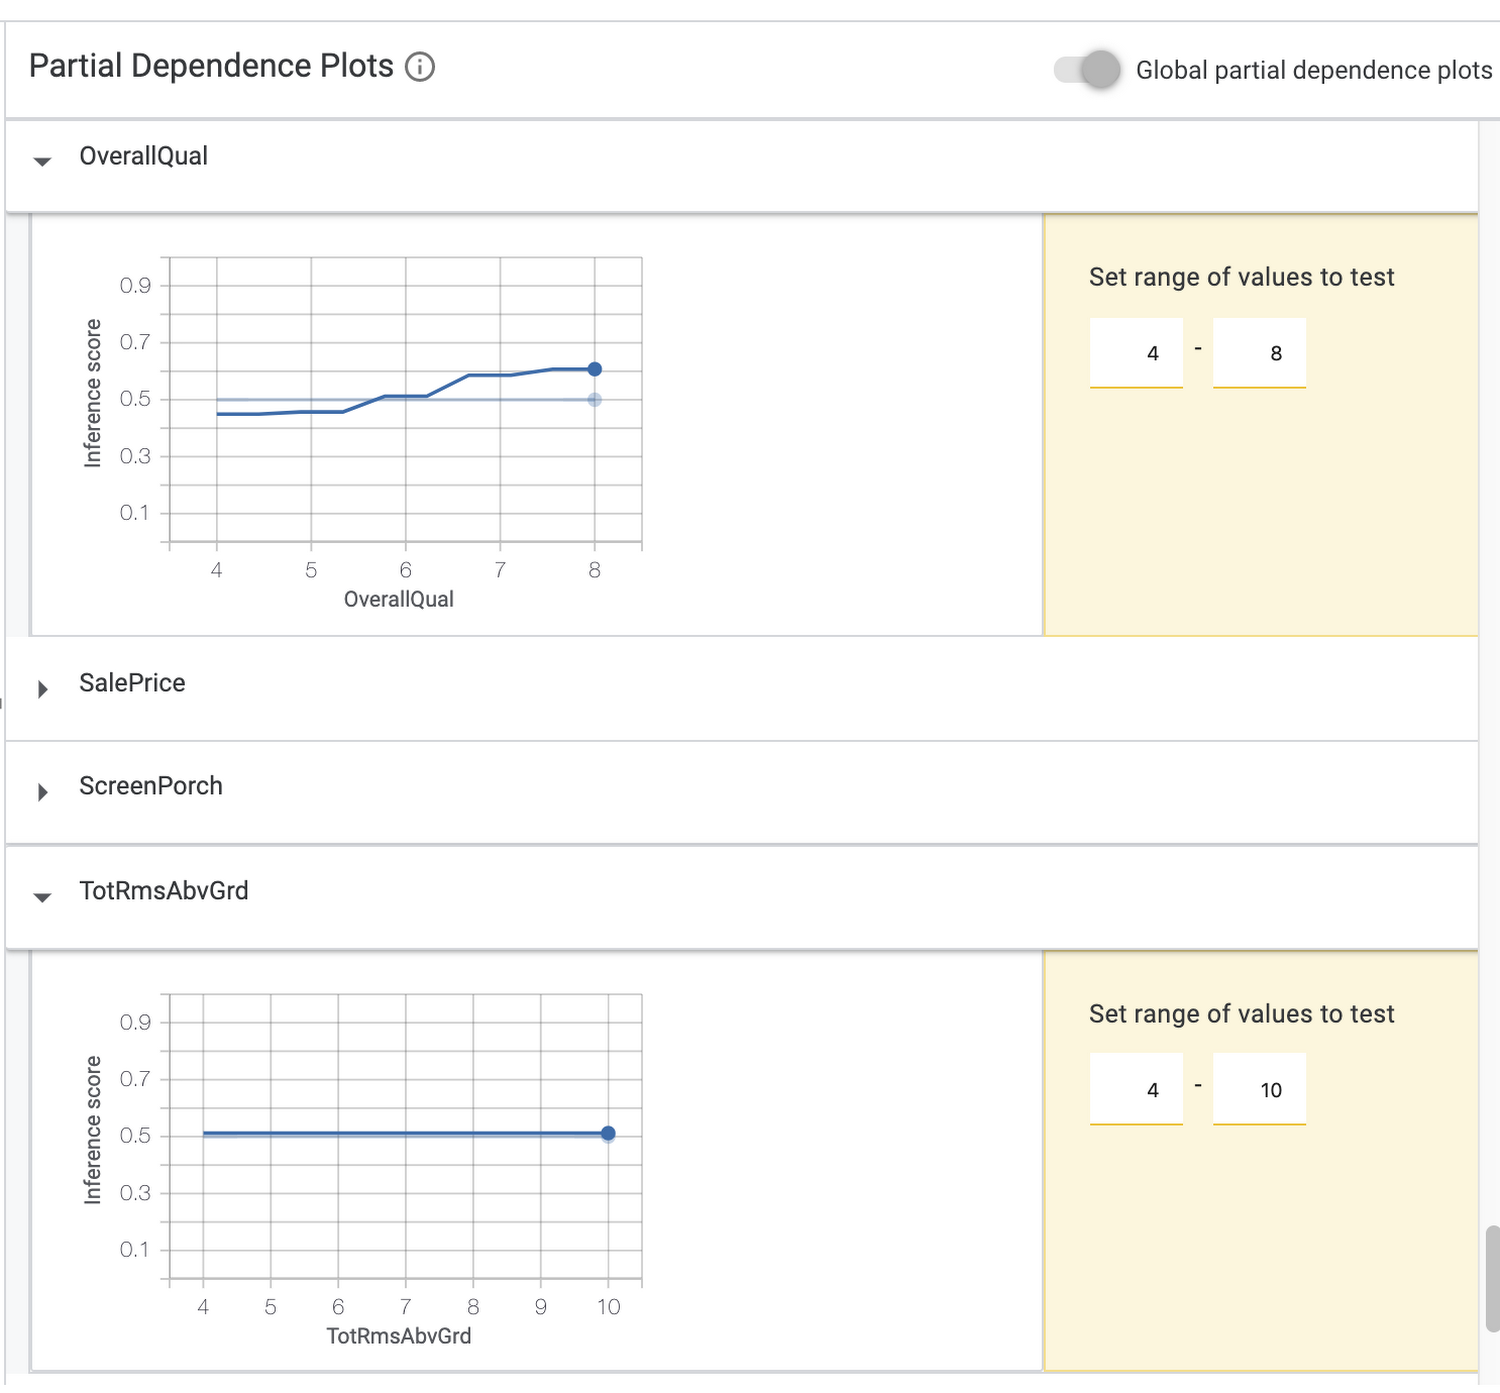Collapse the OverallQual section arrow

42,161
